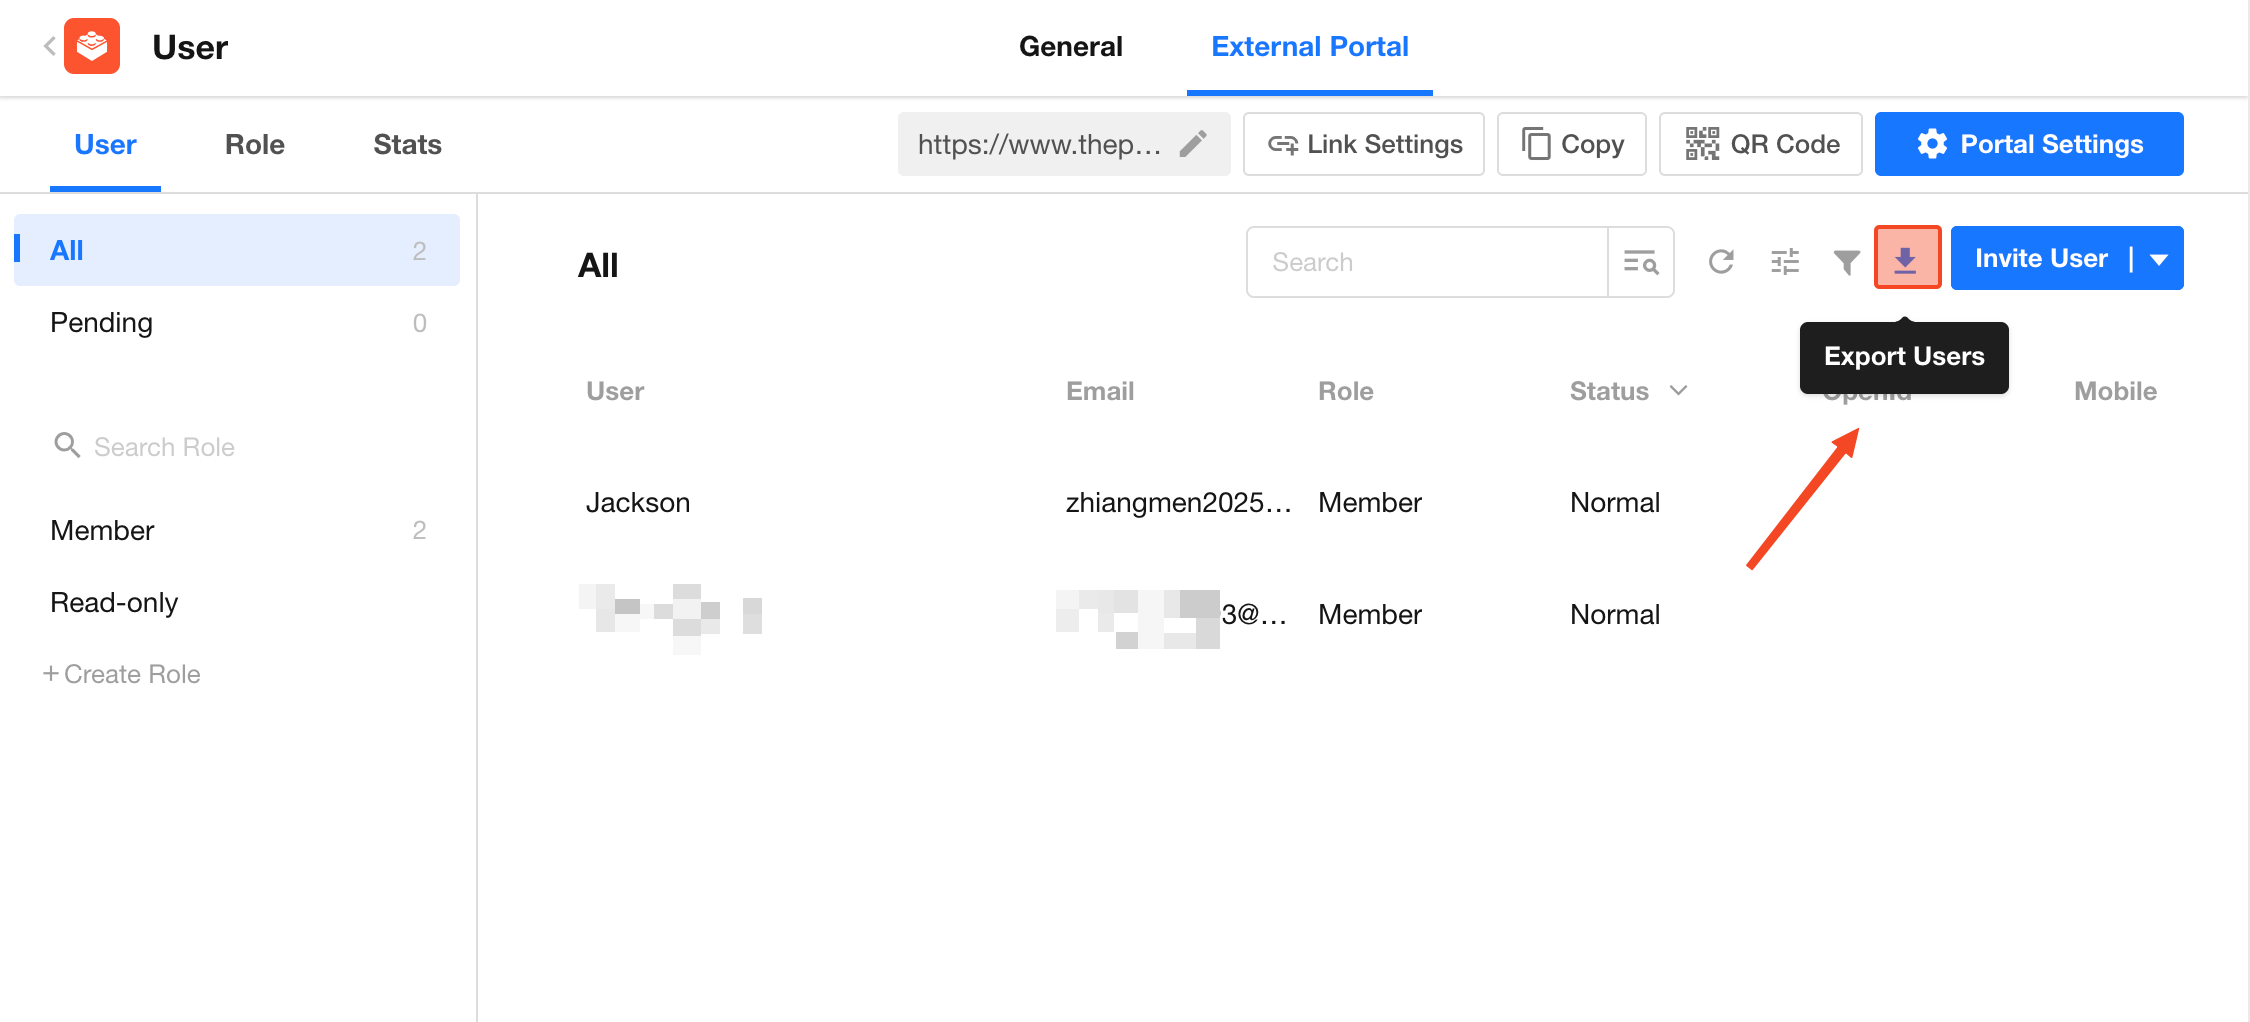Screen dimensions: 2250x1022
Task: Expand the Status column dropdown chevron
Action: pyautogui.click(x=1678, y=390)
